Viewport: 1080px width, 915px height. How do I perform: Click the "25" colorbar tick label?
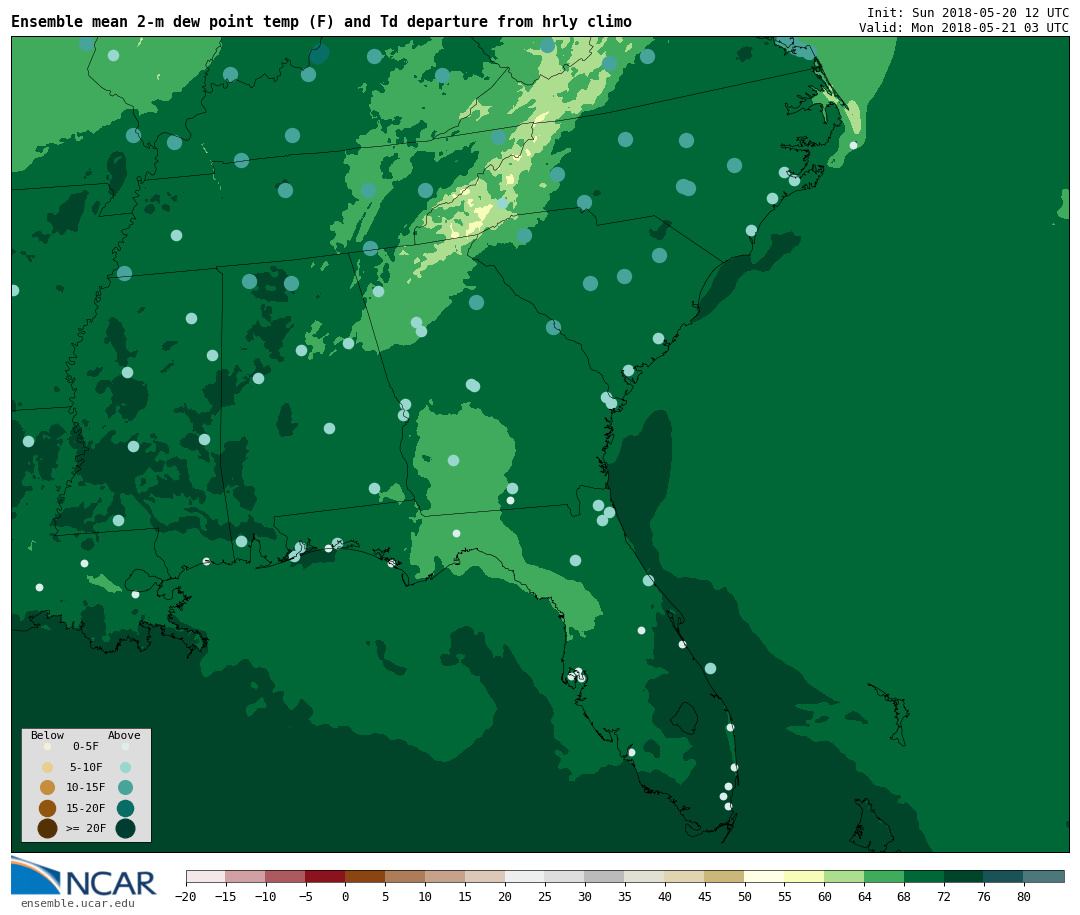pos(545,896)
